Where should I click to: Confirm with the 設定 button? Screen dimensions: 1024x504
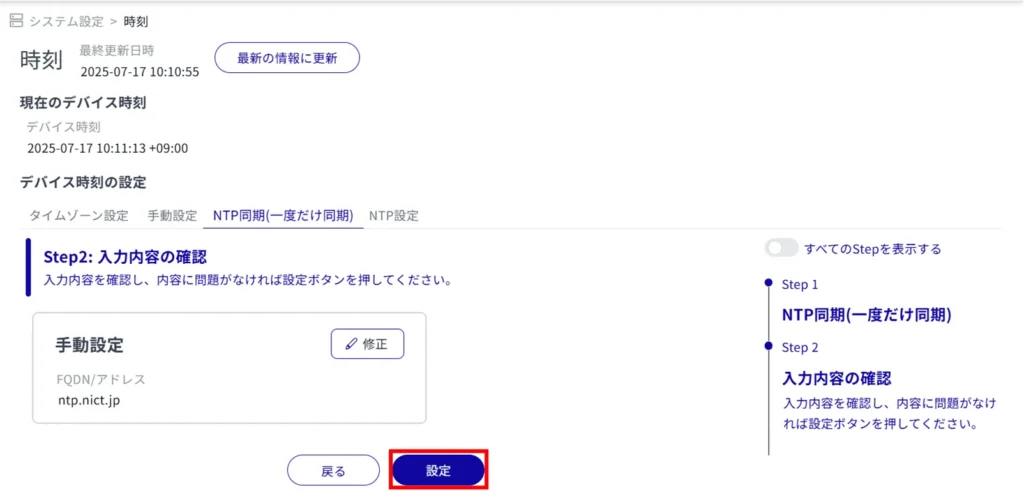click(438, 471)
